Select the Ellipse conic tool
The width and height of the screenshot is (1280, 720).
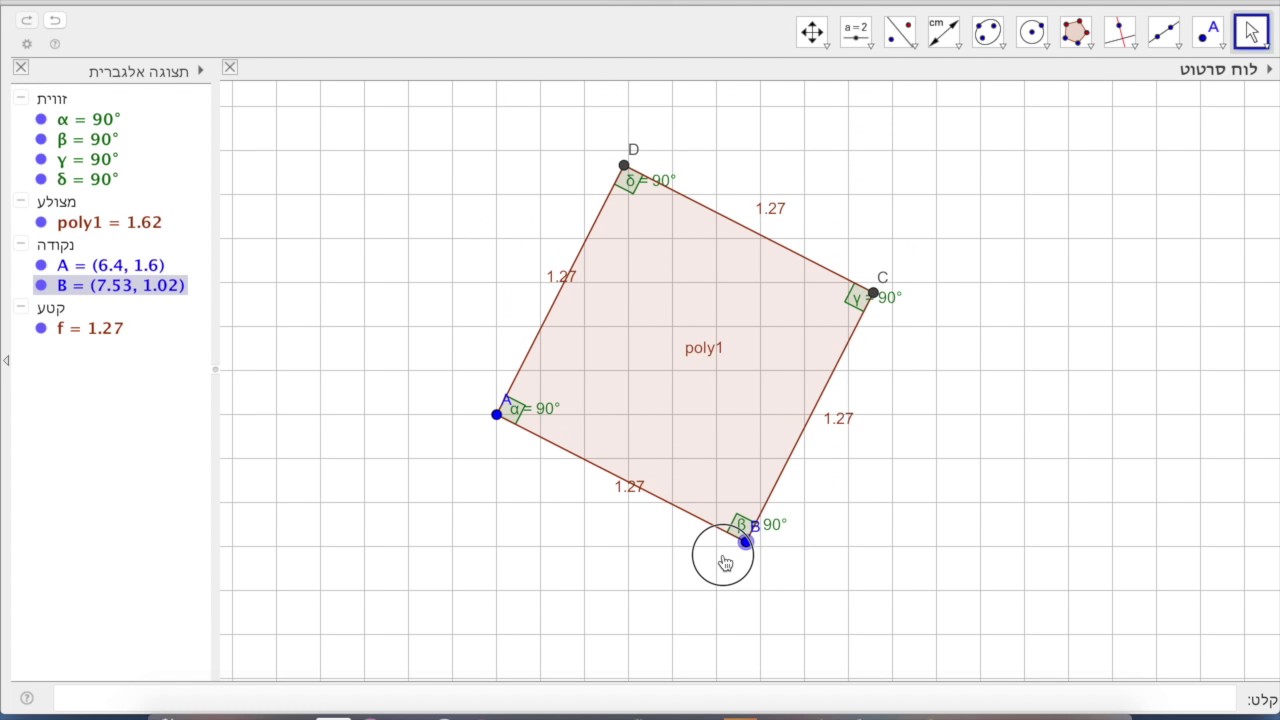tap(988, 32)
